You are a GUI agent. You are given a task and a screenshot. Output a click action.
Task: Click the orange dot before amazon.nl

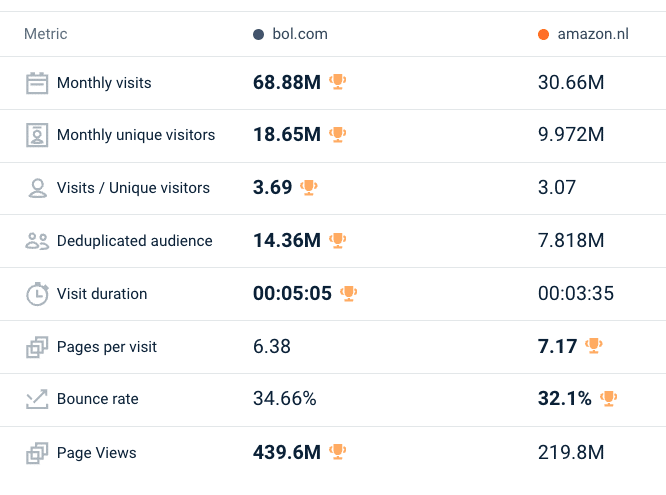tap(543, 35)
